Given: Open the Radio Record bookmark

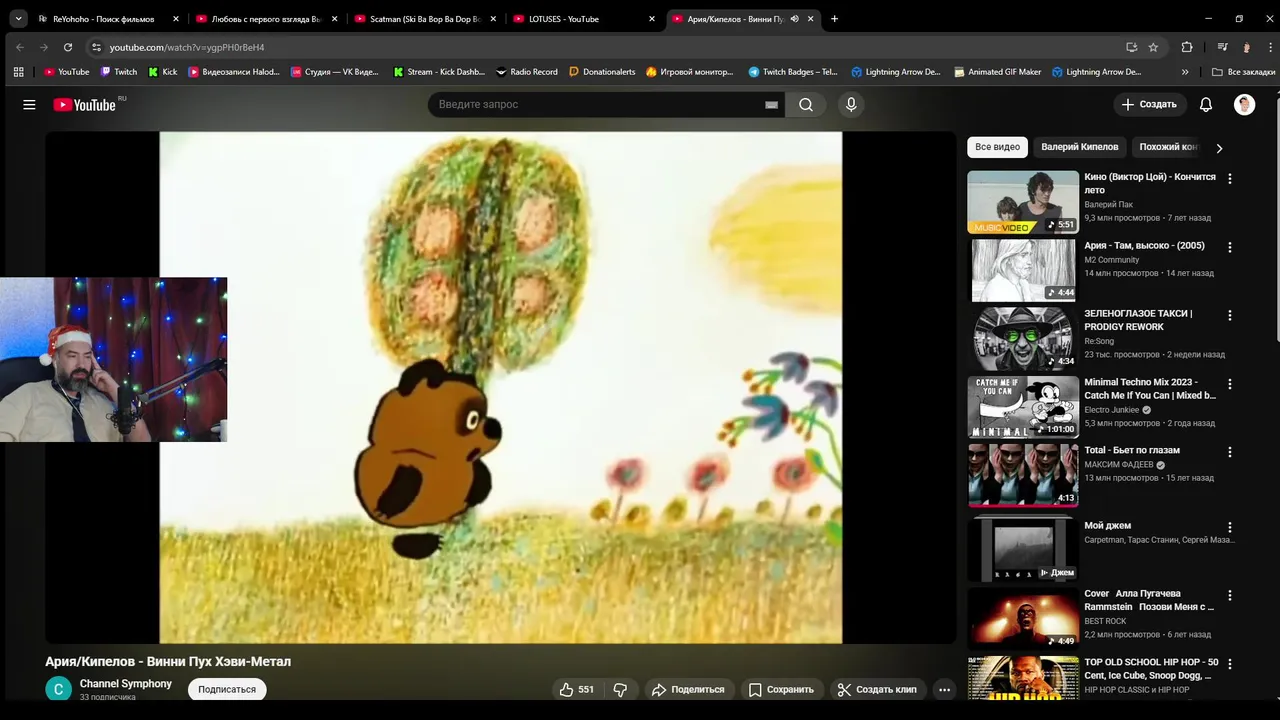Looking at the screenshot, I should (x=527, y=72).
